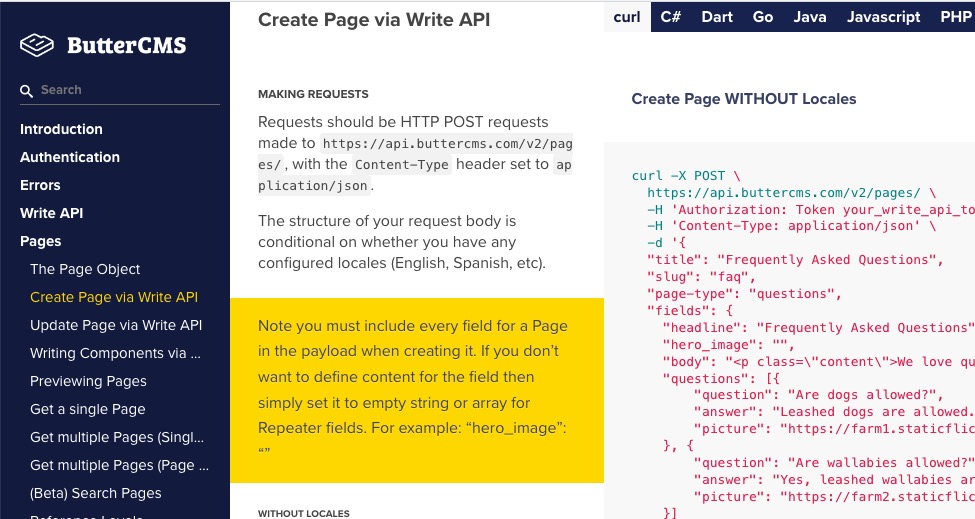The width and height of the screenshot is (975, 519).
Task: Open The Page Object subsection
Action: tap(85, 269)
